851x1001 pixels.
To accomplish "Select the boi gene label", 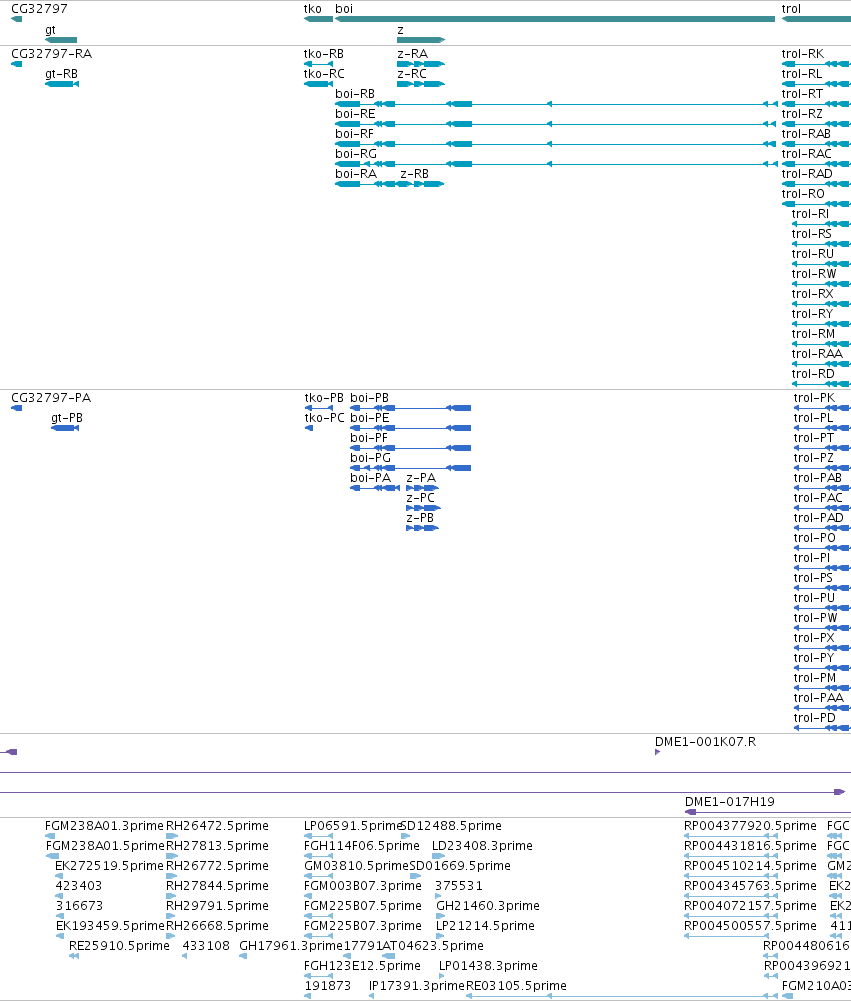I will point(343,9).
